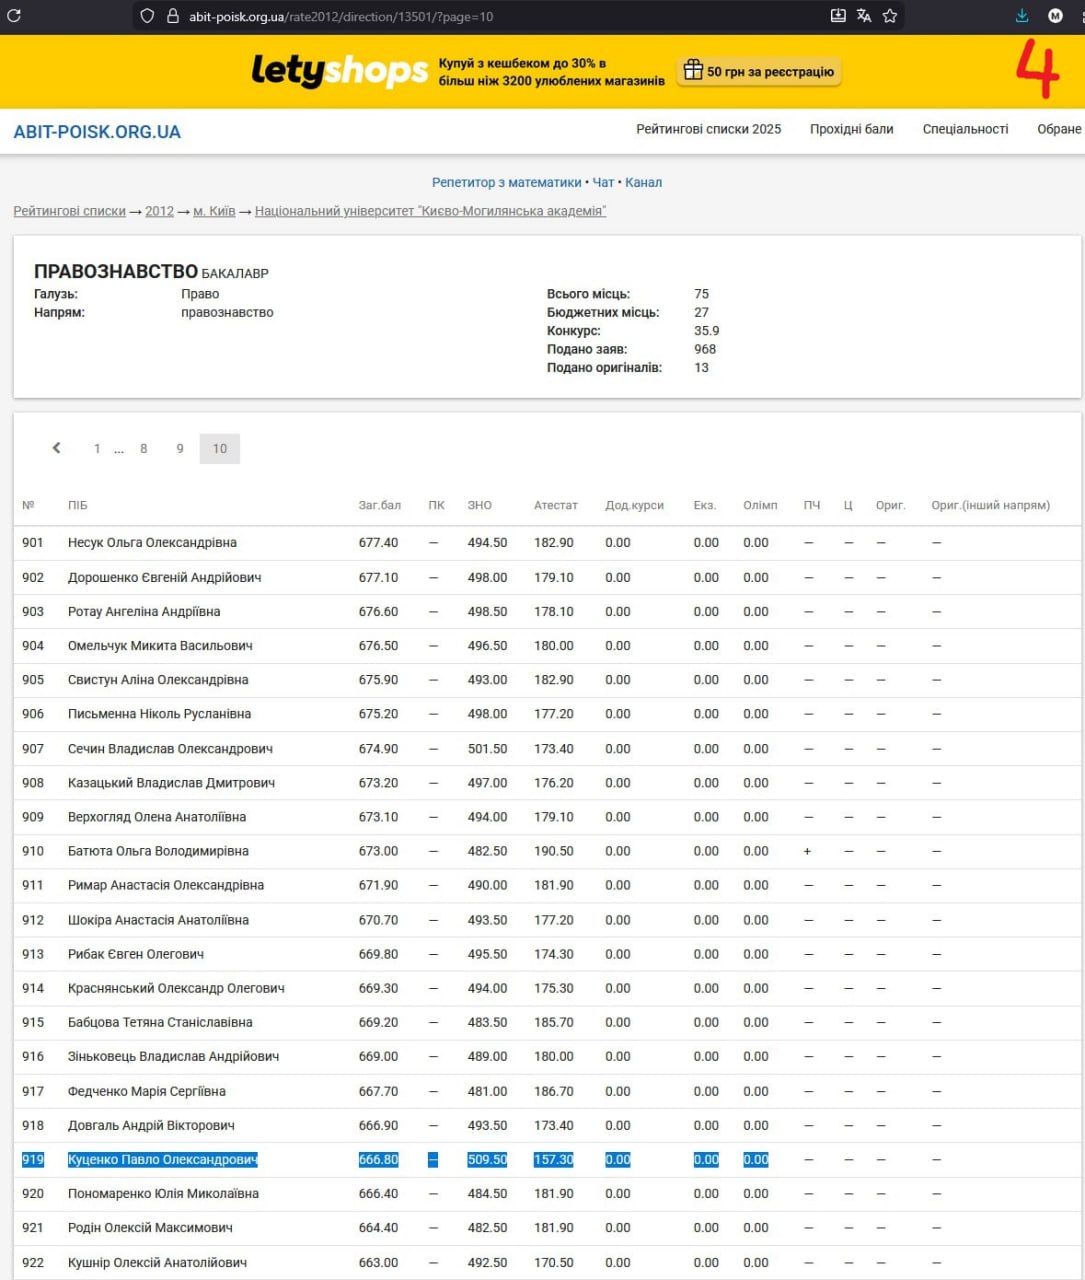The height and width of the screenshot is (1280, 1085).
Task: Bookmark this page with the star icon
Action: tap(890, 16)
